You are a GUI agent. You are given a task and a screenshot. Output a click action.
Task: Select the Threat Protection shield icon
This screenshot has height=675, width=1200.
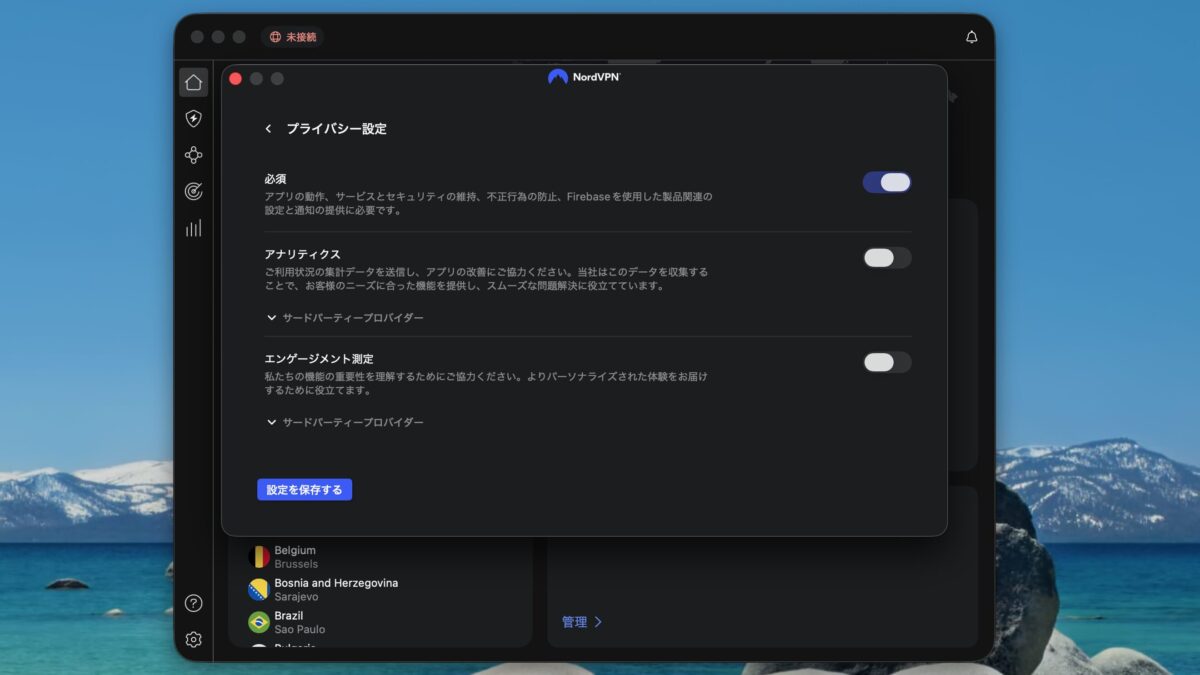click(193, 118)
